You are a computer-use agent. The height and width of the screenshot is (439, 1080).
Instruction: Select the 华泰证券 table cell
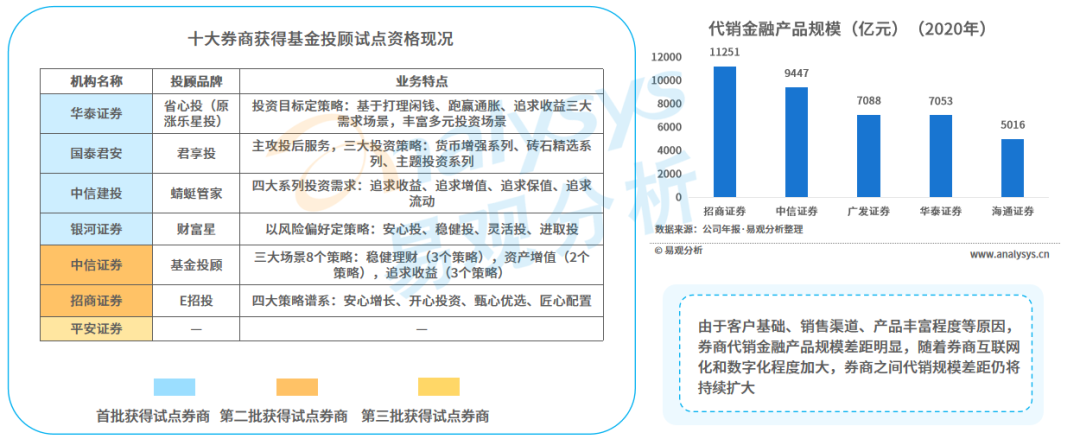tap(96, 114)
